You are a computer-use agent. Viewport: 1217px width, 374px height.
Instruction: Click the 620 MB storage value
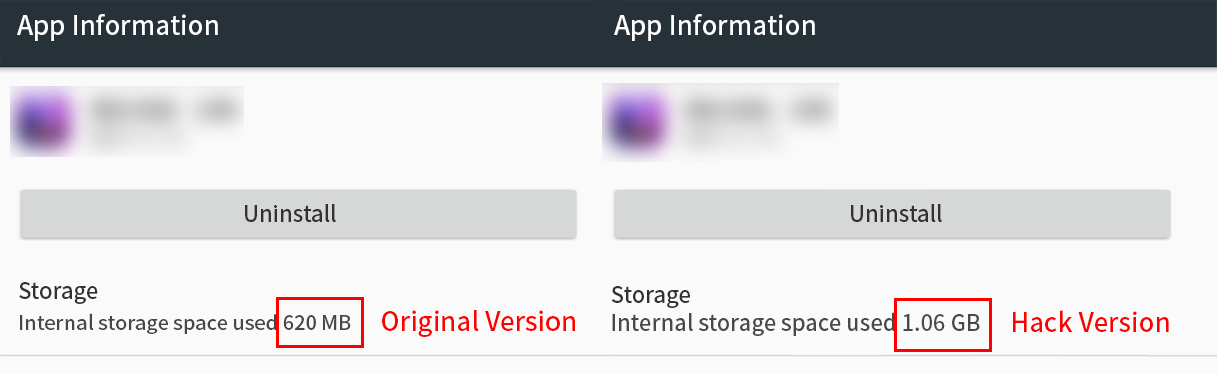[317, 323]
